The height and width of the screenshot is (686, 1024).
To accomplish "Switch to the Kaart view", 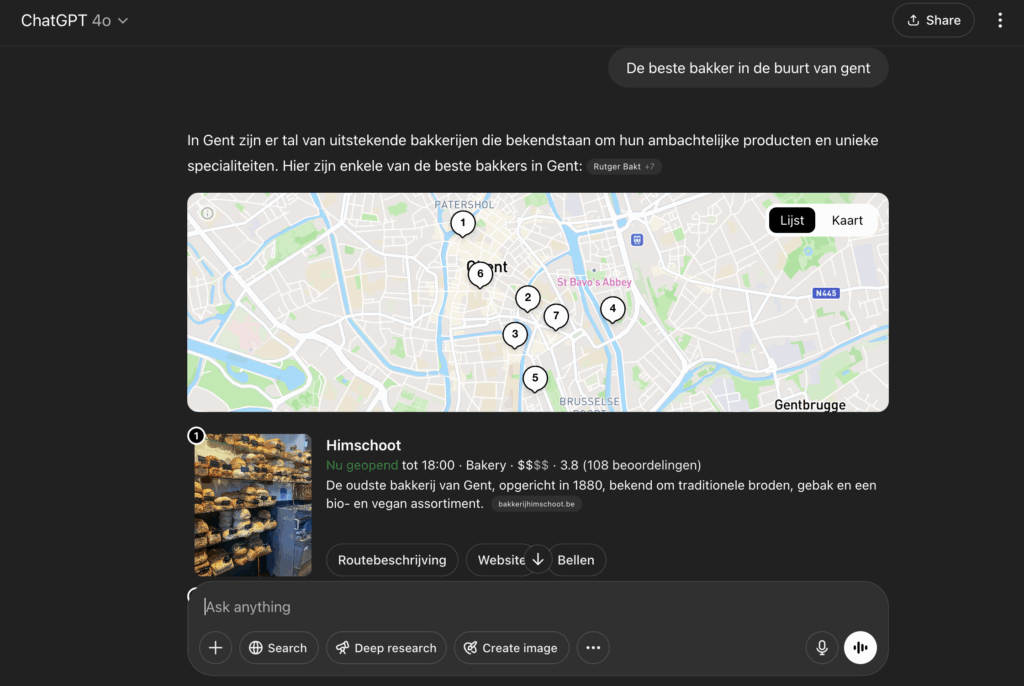I will point(847,220).
